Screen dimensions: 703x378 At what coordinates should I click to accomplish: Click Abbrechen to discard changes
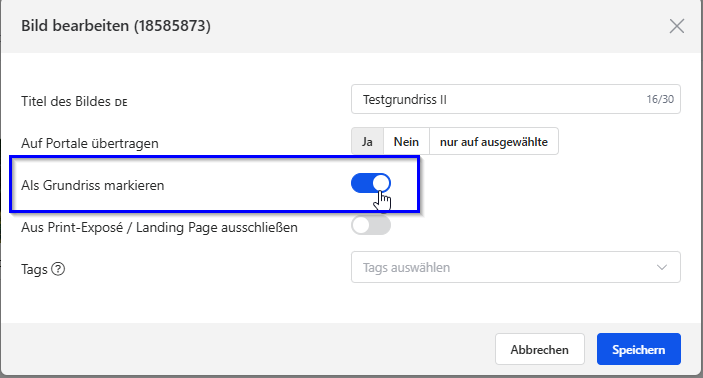point(540,349)
